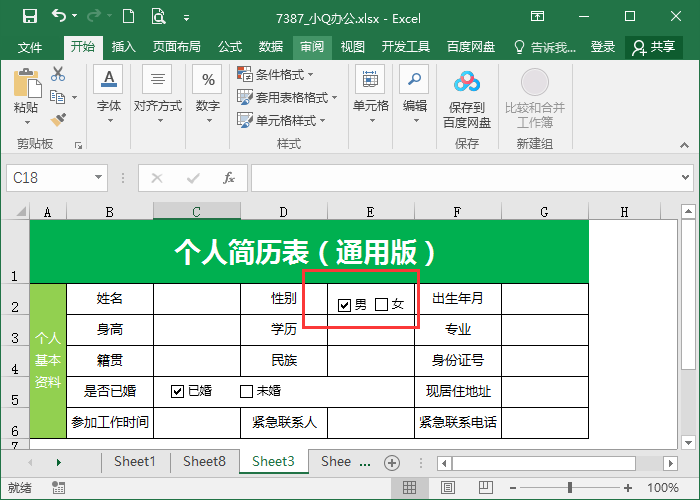Click inside the formula bar input
This screenshot has height=500, width=700.
[x=464, y=178]
